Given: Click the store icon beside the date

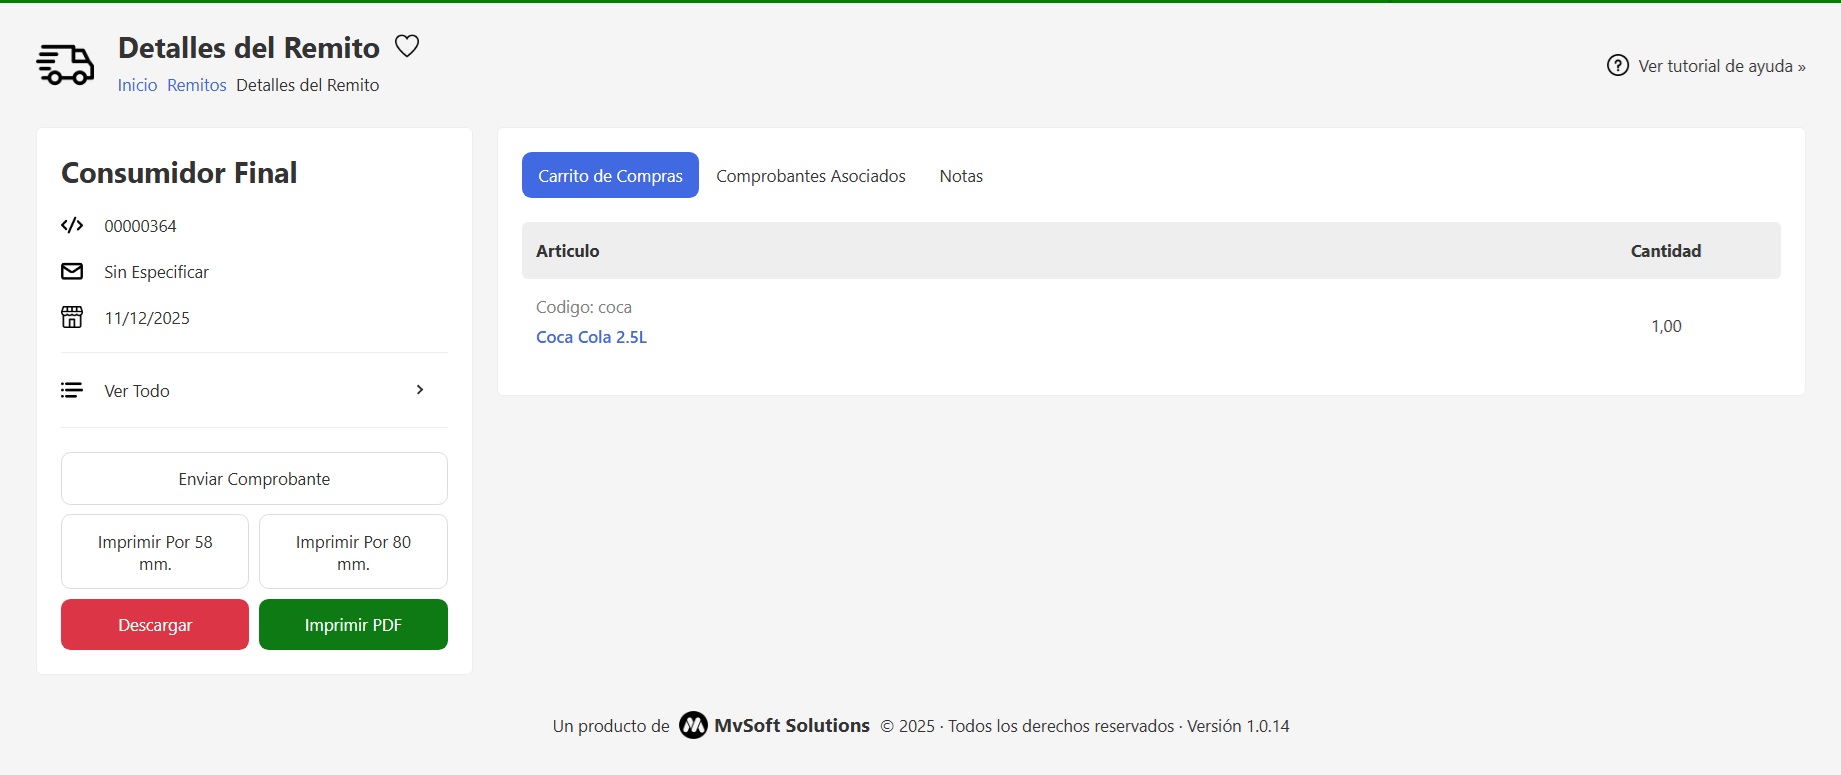Looking at the screenshot, I should [x=72, y=318].
